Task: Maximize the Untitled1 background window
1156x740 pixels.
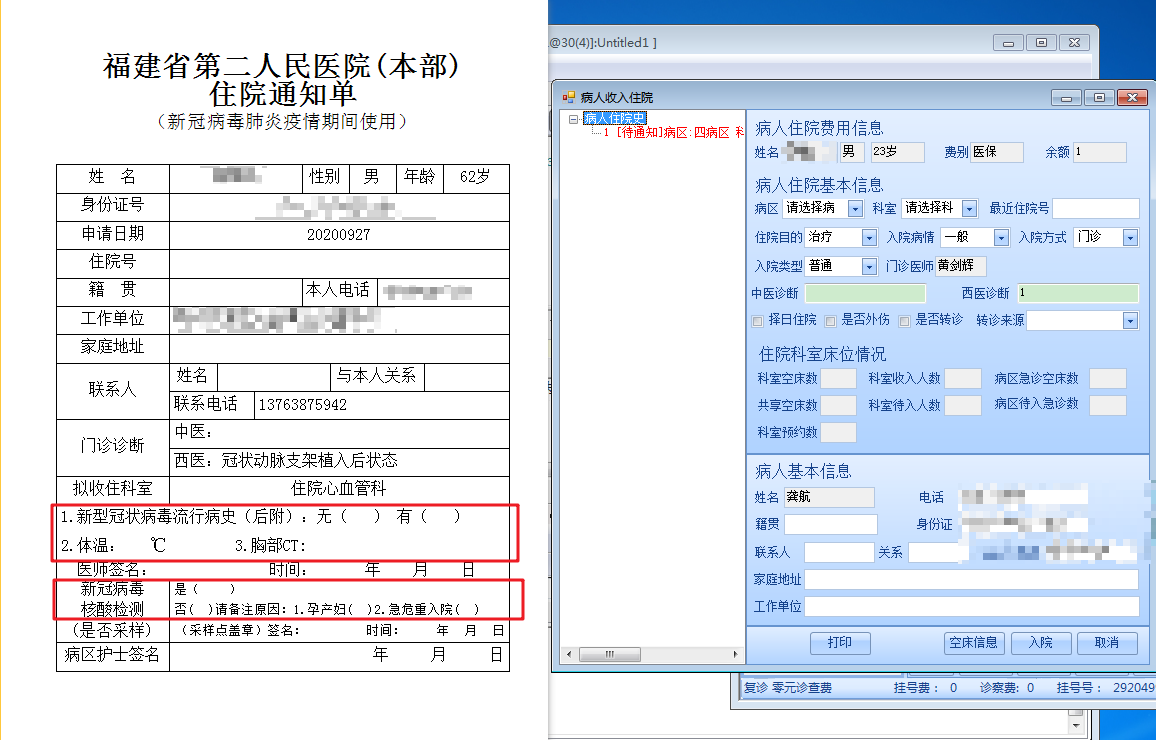Action: [x=1041, y=43]
